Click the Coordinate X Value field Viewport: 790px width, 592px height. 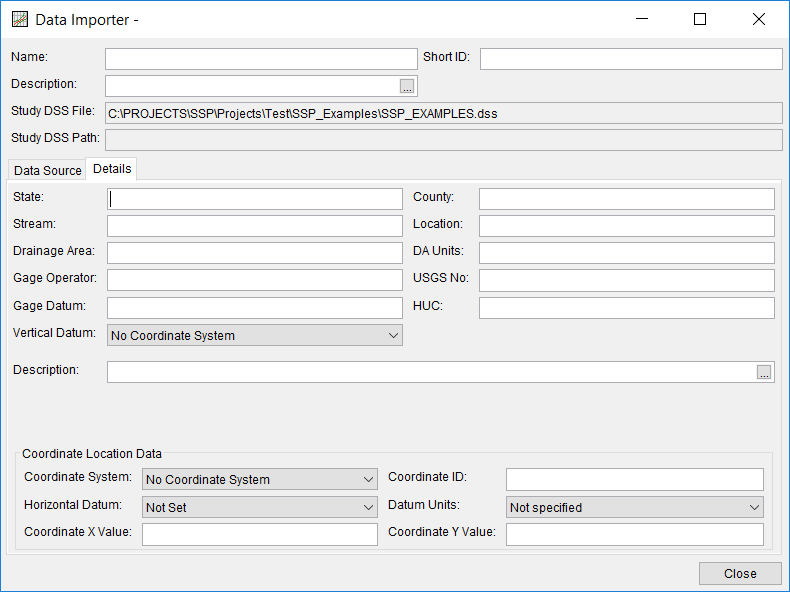click(260, 534)
